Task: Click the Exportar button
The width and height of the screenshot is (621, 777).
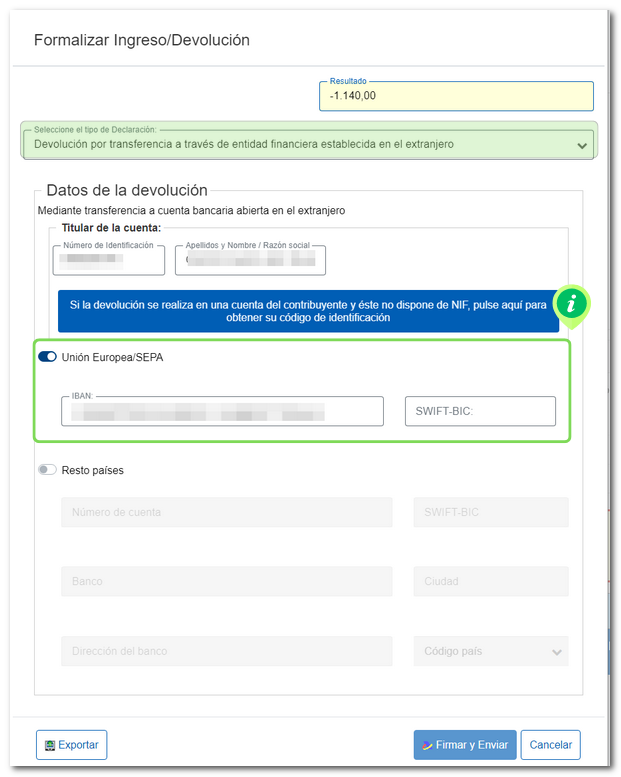Action: pyautogui.click(x=71, y=745)
